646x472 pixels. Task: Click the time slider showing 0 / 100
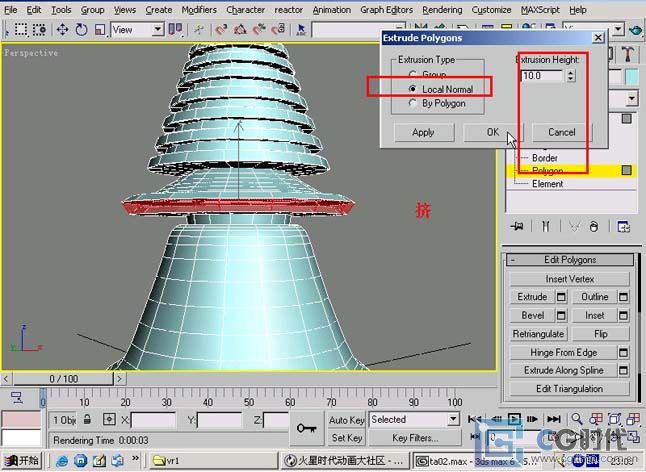64,379
